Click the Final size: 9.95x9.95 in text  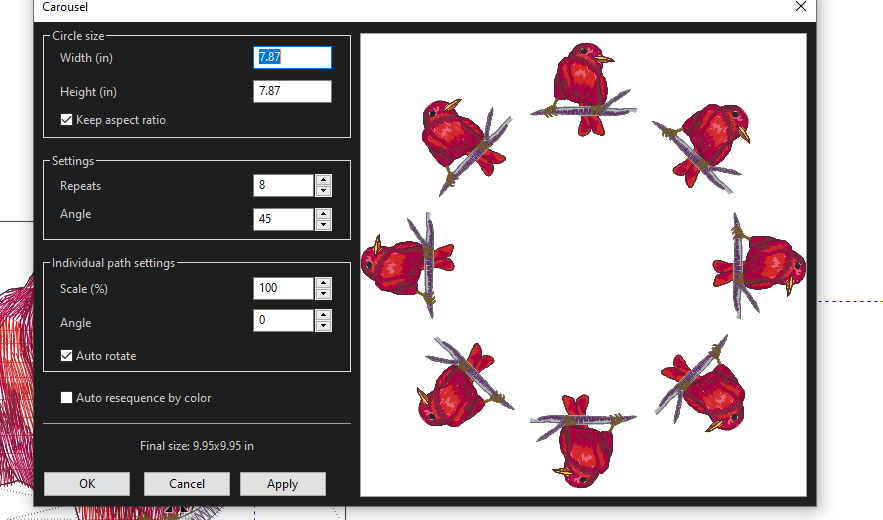click(197, 446)
